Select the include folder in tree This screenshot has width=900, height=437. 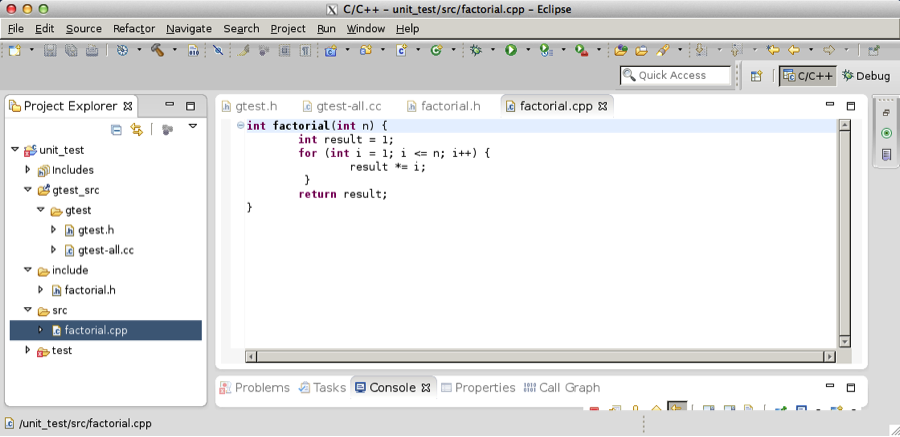(70, 270)
